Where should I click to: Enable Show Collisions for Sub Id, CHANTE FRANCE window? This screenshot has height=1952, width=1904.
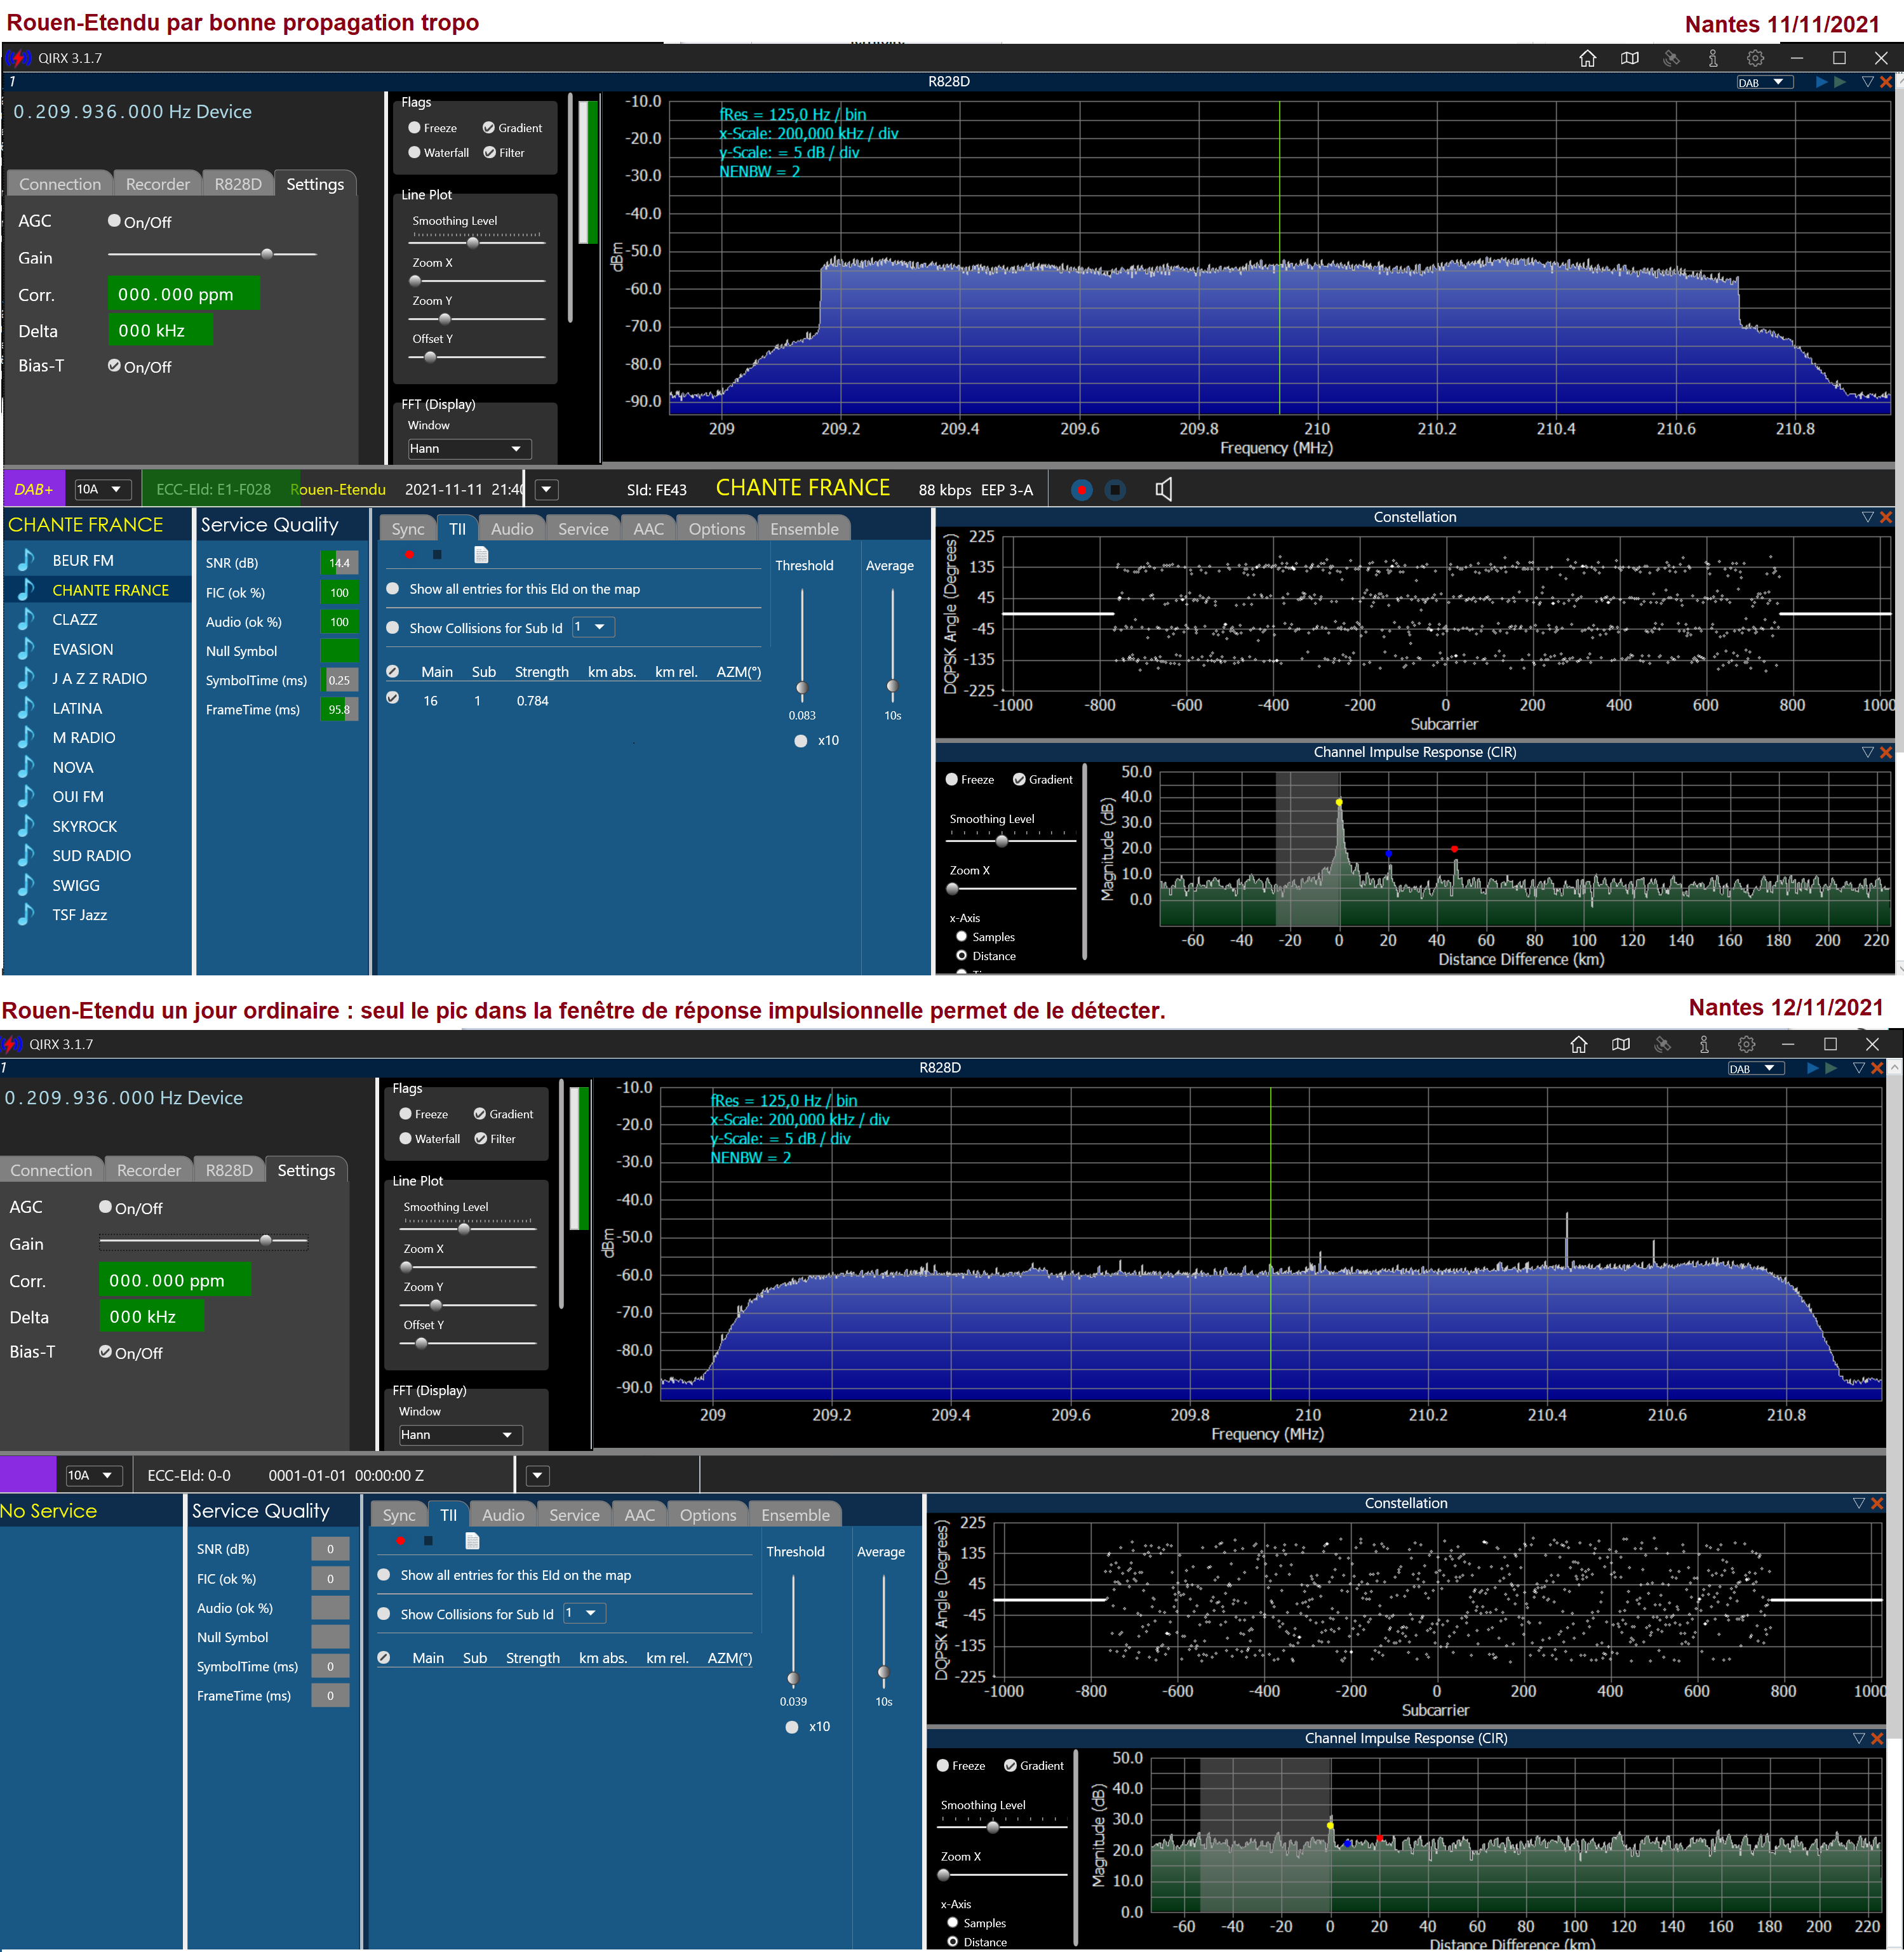tap(393, 628)
